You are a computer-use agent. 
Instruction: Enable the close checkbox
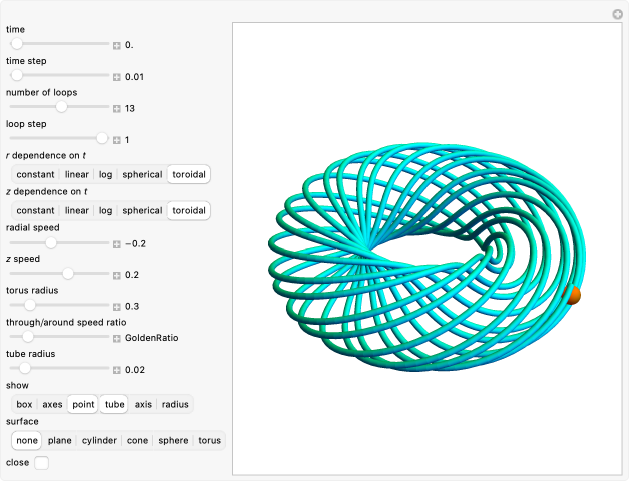pyautogui.click(x=41, y=463)
